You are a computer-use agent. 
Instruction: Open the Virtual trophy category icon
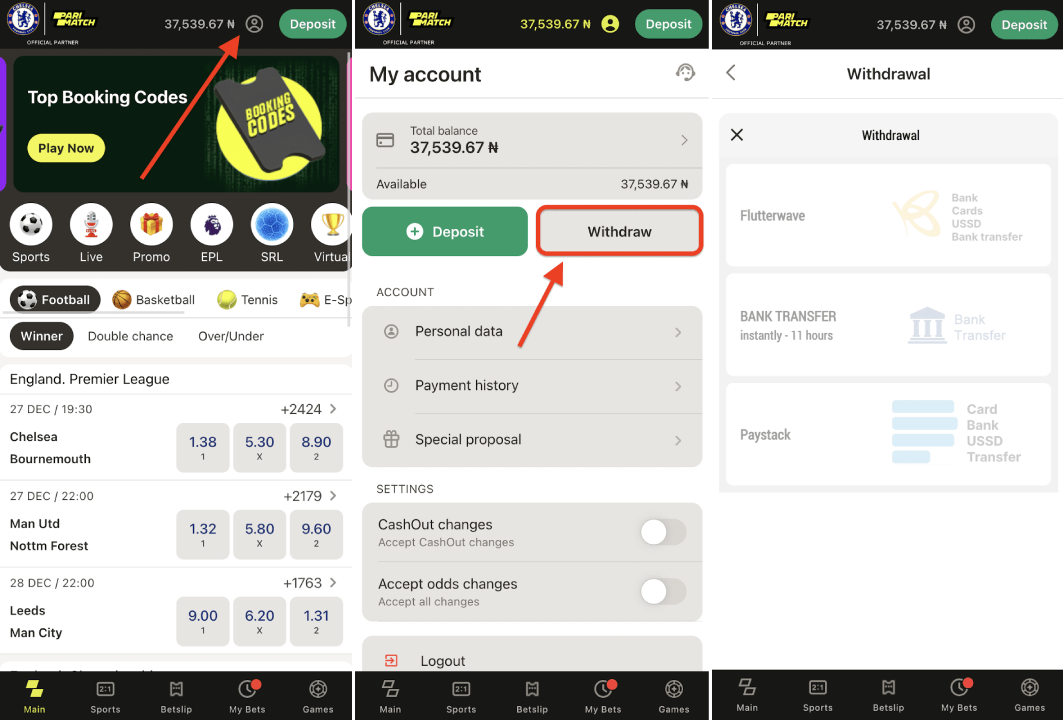pos(331,224)
